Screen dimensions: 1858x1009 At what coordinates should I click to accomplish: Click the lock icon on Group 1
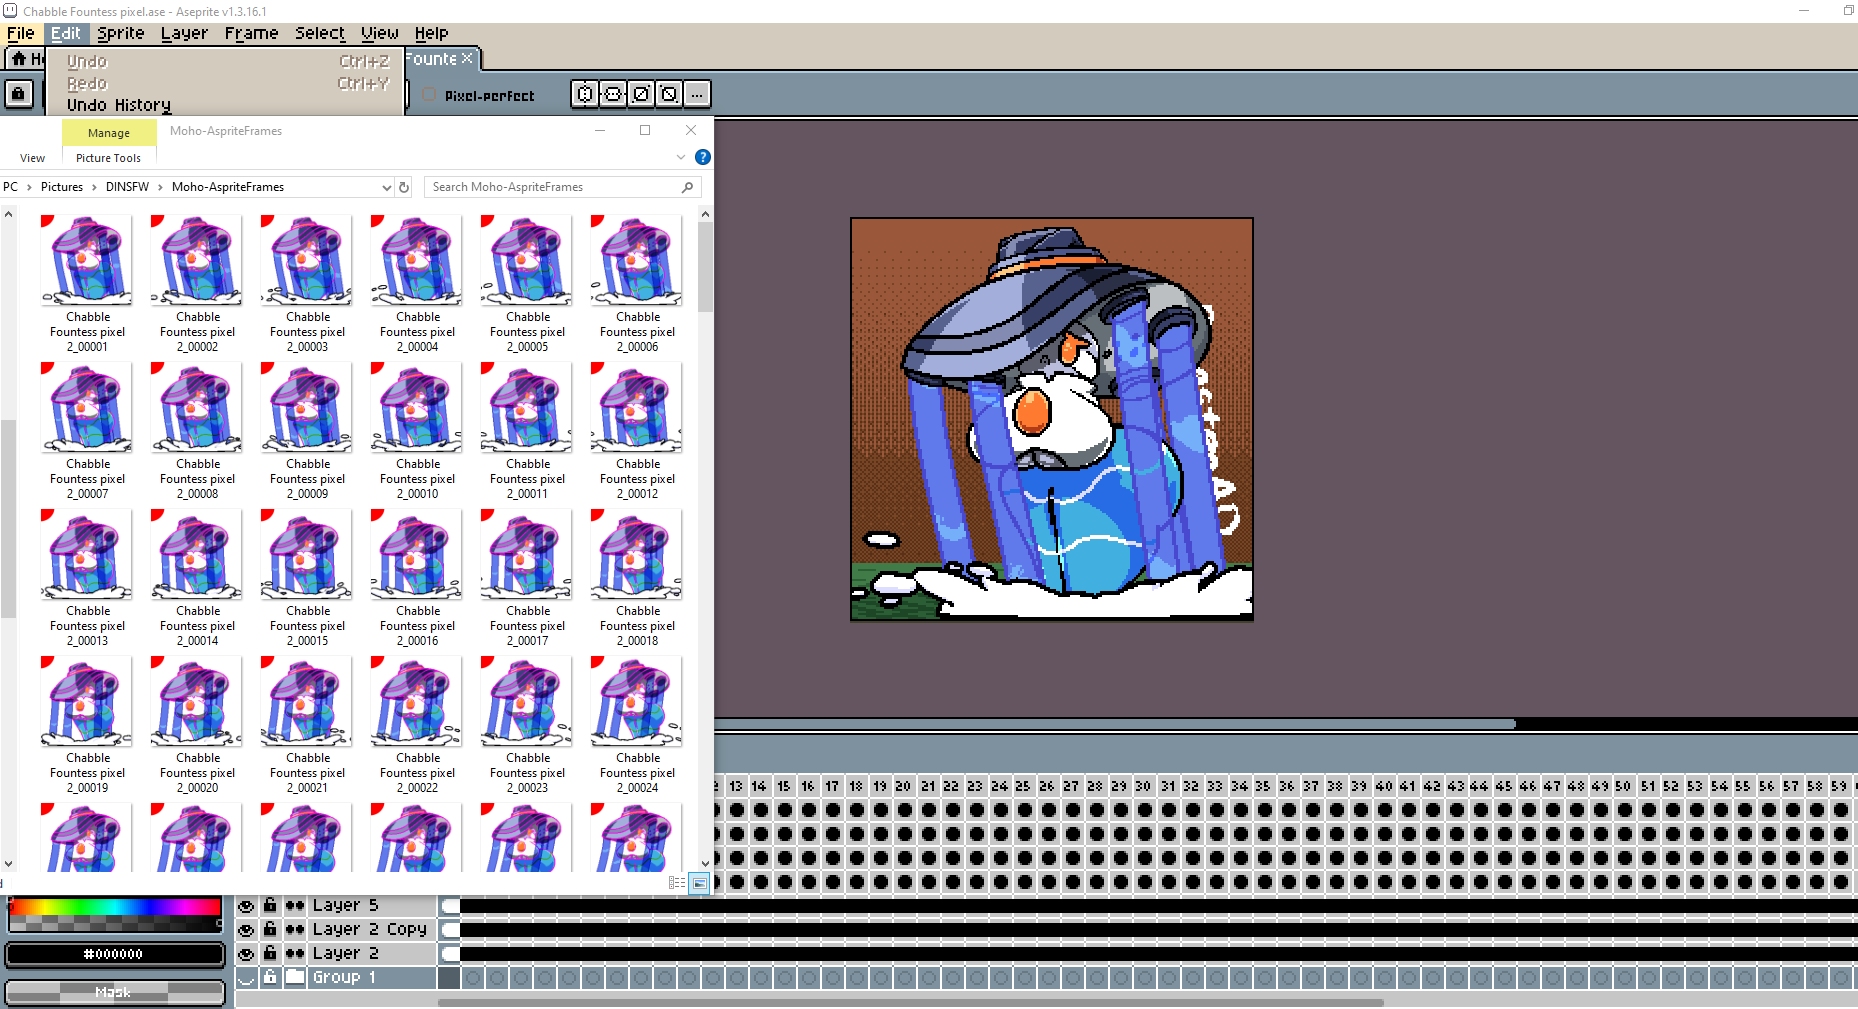click(x=270, y=977)
